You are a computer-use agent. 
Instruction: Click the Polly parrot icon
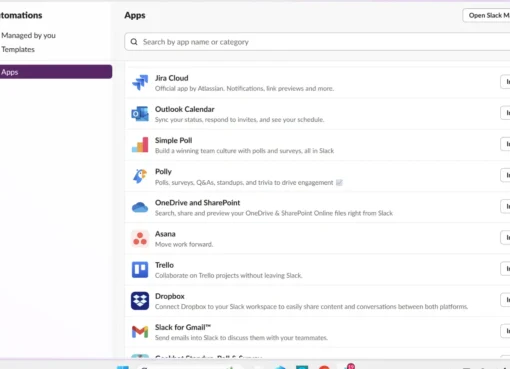click(140, 176)
